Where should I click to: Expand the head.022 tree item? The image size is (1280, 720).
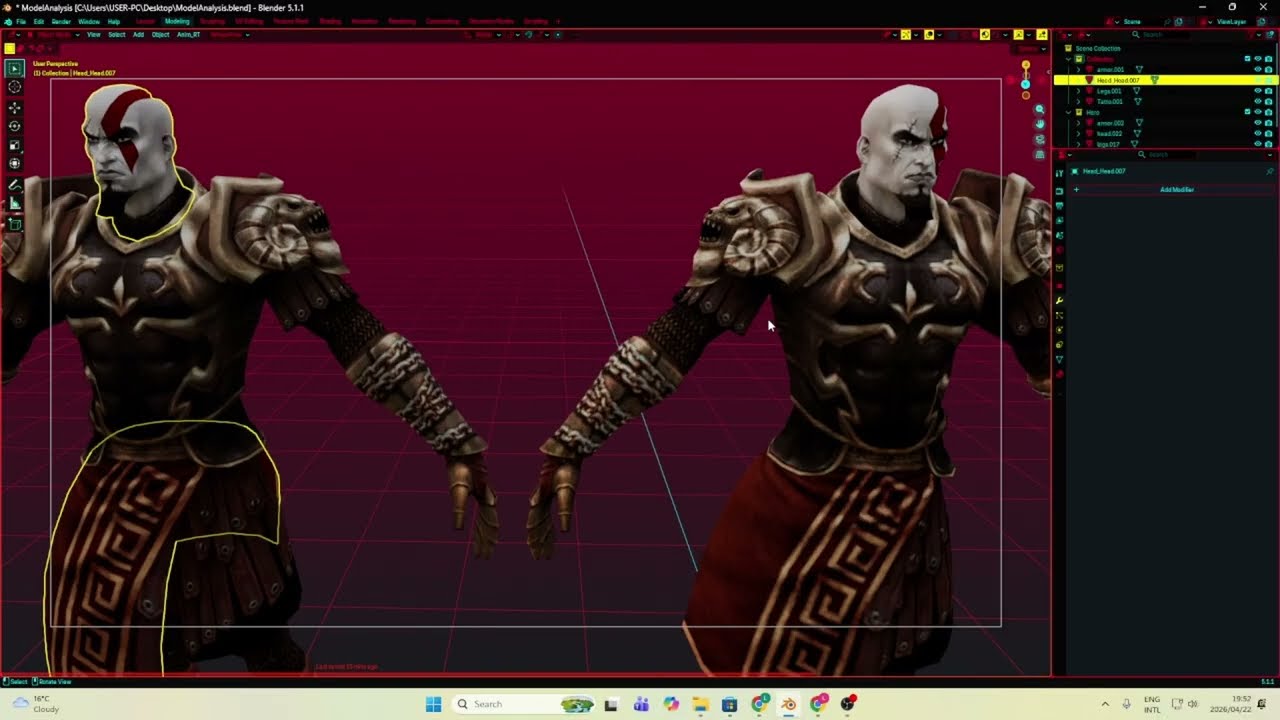pyautogui.click(x=1078, y=133)
